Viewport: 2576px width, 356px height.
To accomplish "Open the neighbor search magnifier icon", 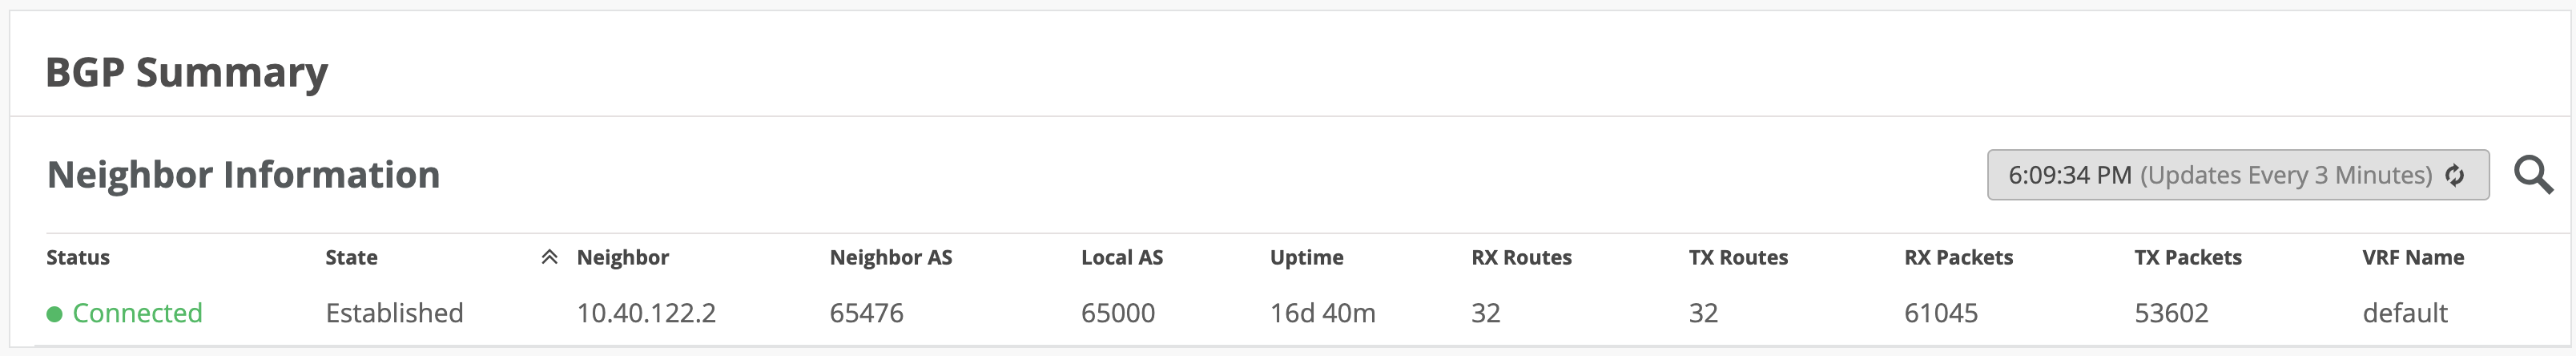I will pyautogui.click(x=2533, y=175).
